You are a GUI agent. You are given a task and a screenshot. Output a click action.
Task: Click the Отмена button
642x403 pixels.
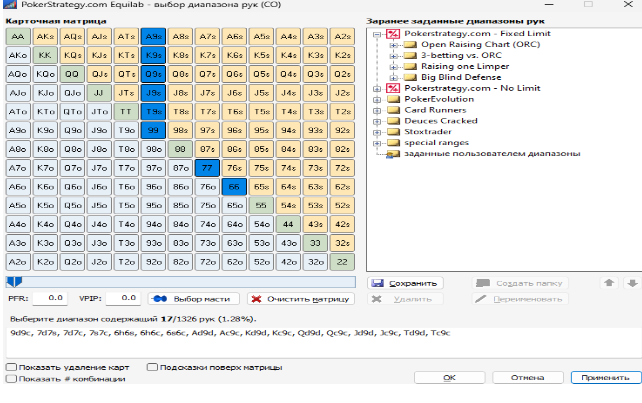tap(528, 378)
